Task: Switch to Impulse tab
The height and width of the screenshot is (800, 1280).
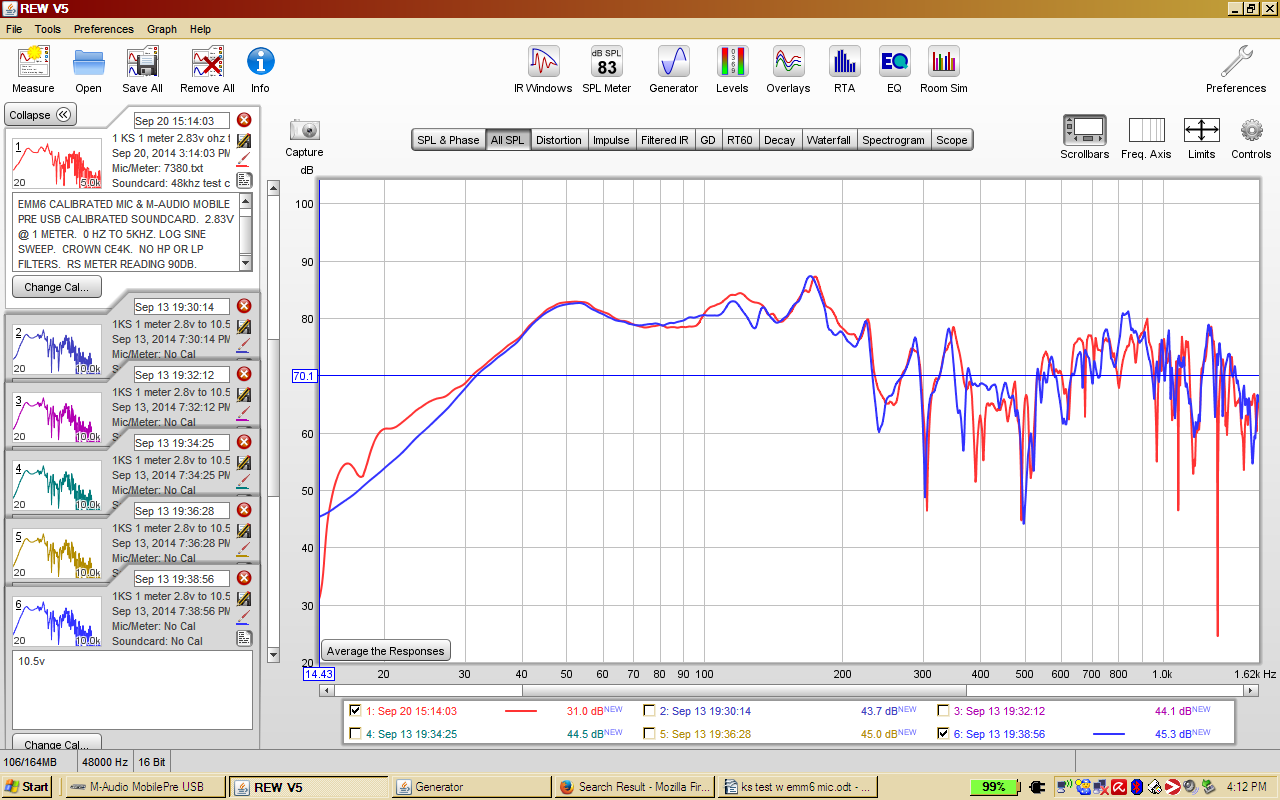Action: point(611,140)
